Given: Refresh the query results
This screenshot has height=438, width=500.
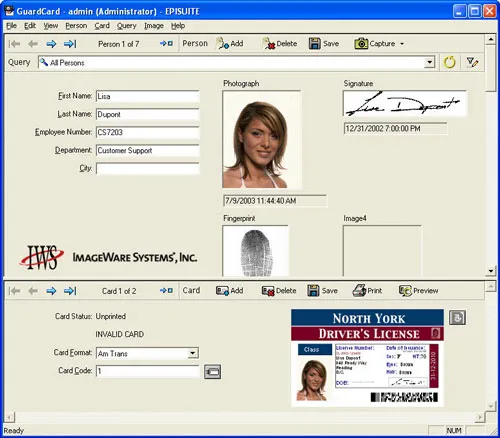Looking at the screenshot, I should (449, 62).
